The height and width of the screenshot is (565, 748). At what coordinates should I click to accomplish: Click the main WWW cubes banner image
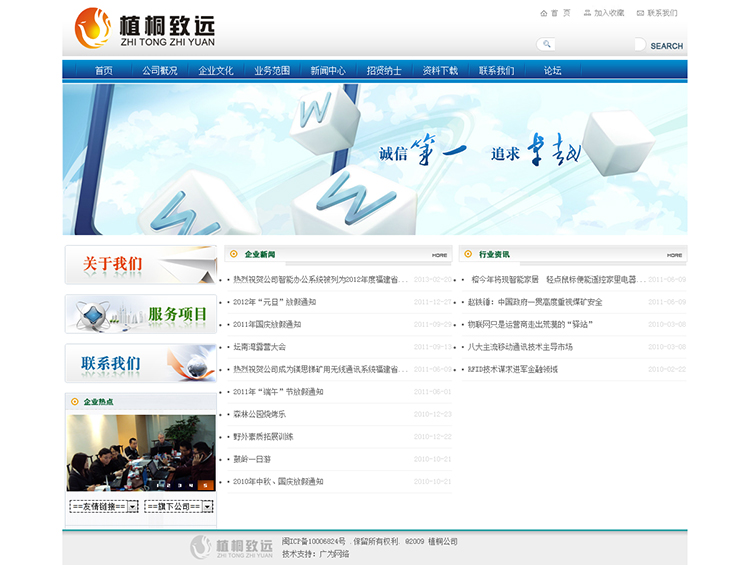(x=375, y=159)
